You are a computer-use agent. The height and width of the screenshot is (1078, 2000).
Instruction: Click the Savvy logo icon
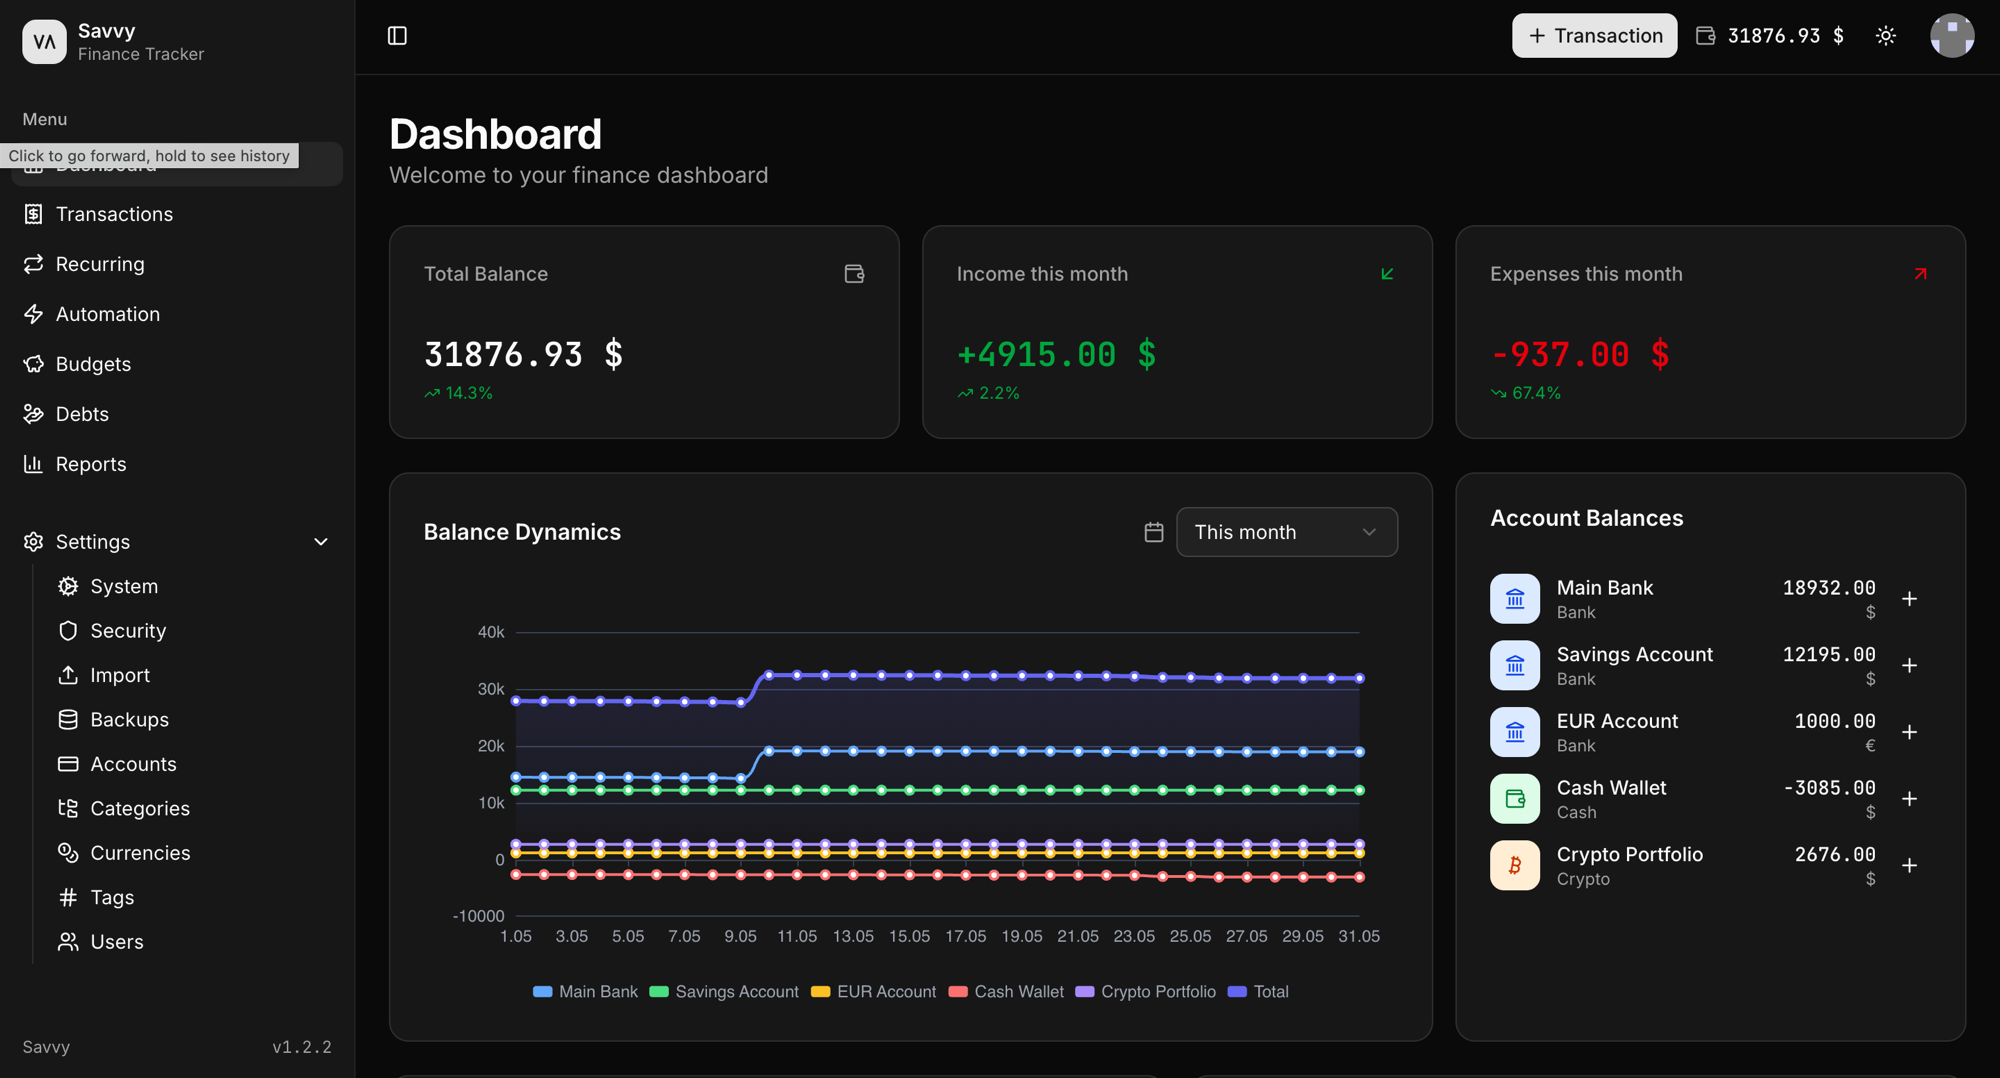pos(44,41)
